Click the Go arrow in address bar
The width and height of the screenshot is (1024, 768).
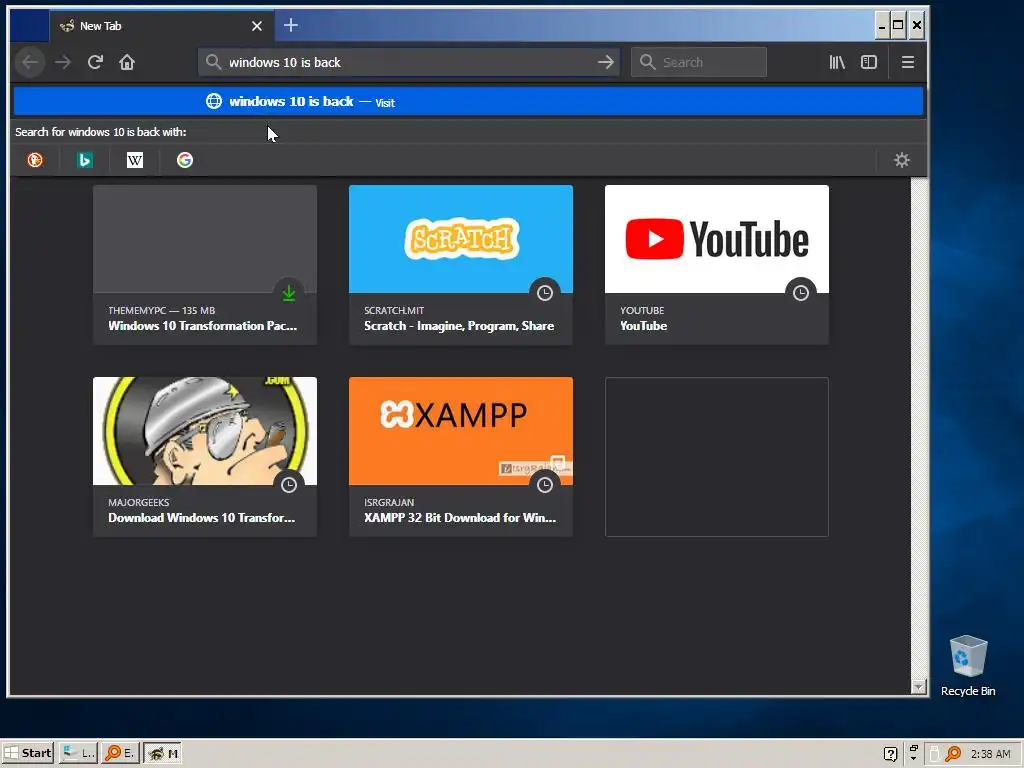[x=605, y=62]
